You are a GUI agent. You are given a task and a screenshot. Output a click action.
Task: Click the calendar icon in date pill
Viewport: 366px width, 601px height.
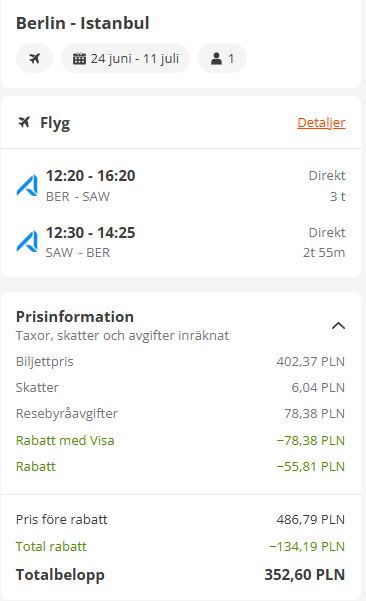point(79,59)
